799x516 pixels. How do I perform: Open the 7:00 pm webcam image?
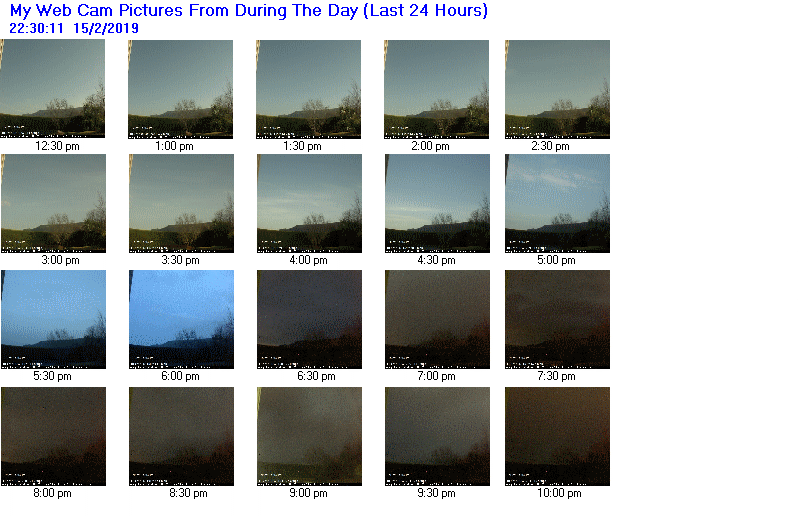coord(437,319)
